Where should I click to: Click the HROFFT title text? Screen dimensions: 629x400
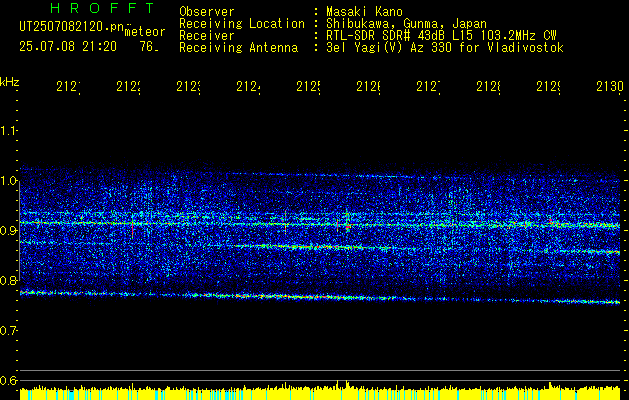pyautogui.click(x=102, y=8)
